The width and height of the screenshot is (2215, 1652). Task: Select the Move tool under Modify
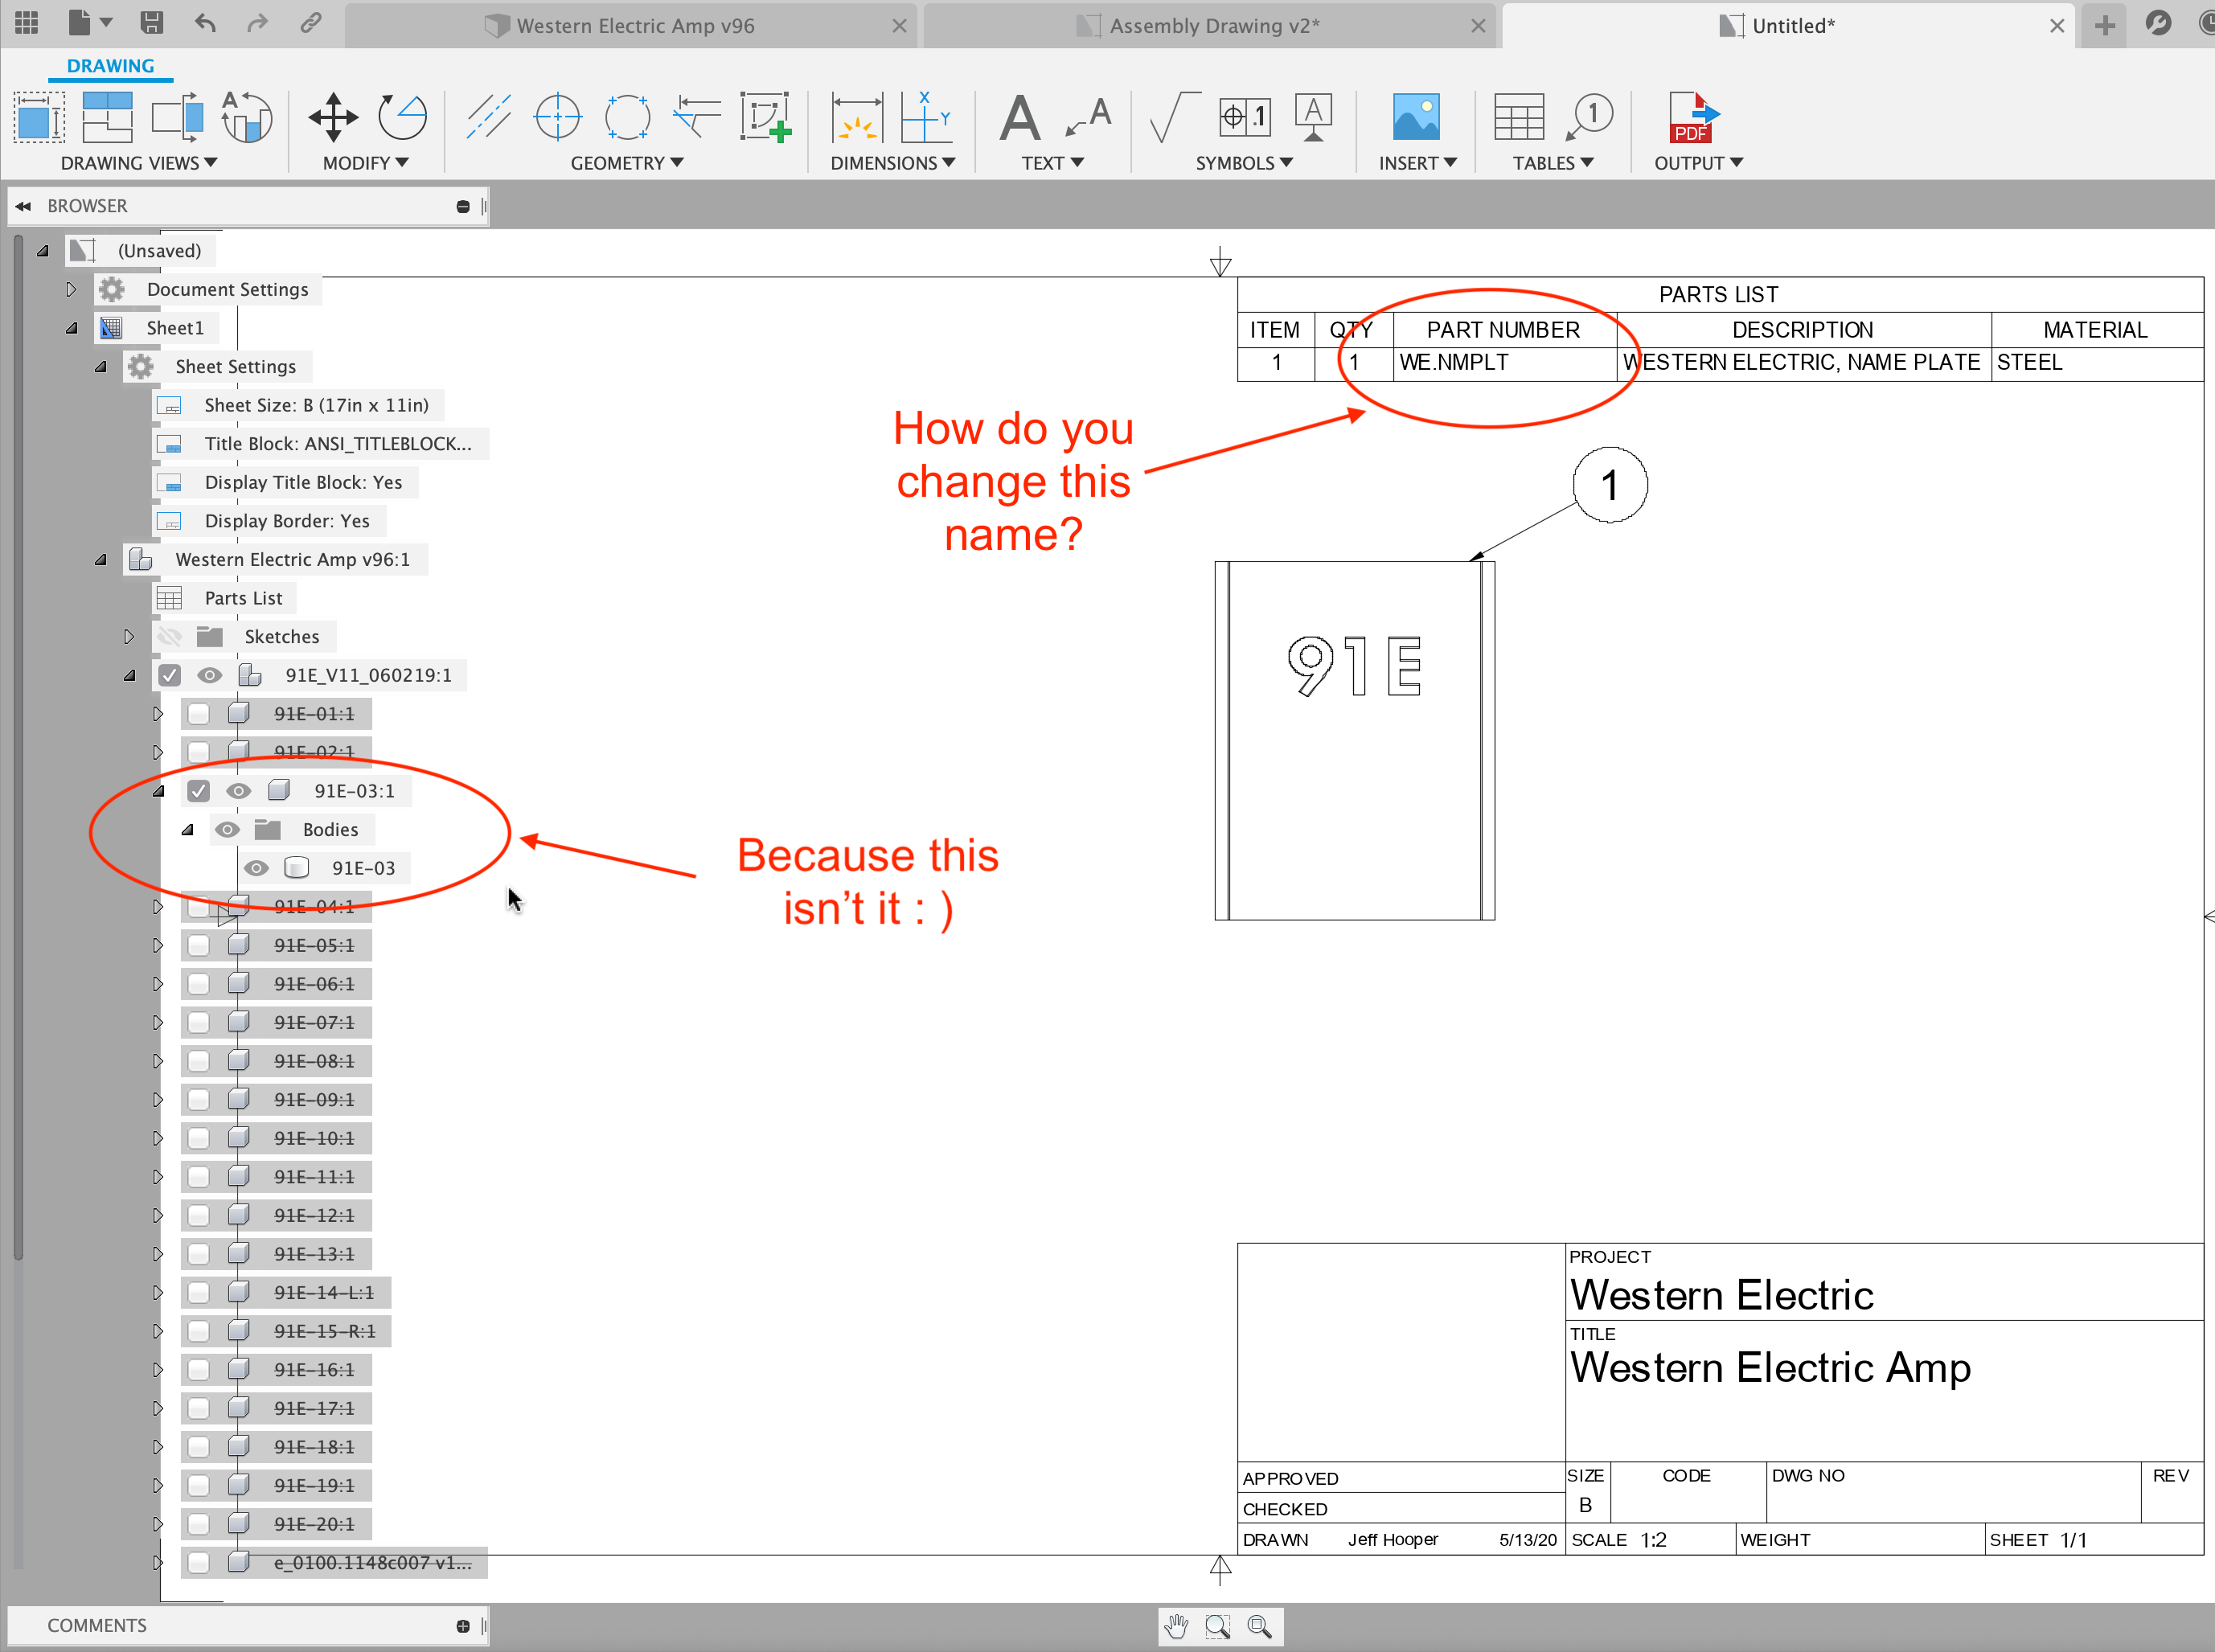(x=332, y=118)
